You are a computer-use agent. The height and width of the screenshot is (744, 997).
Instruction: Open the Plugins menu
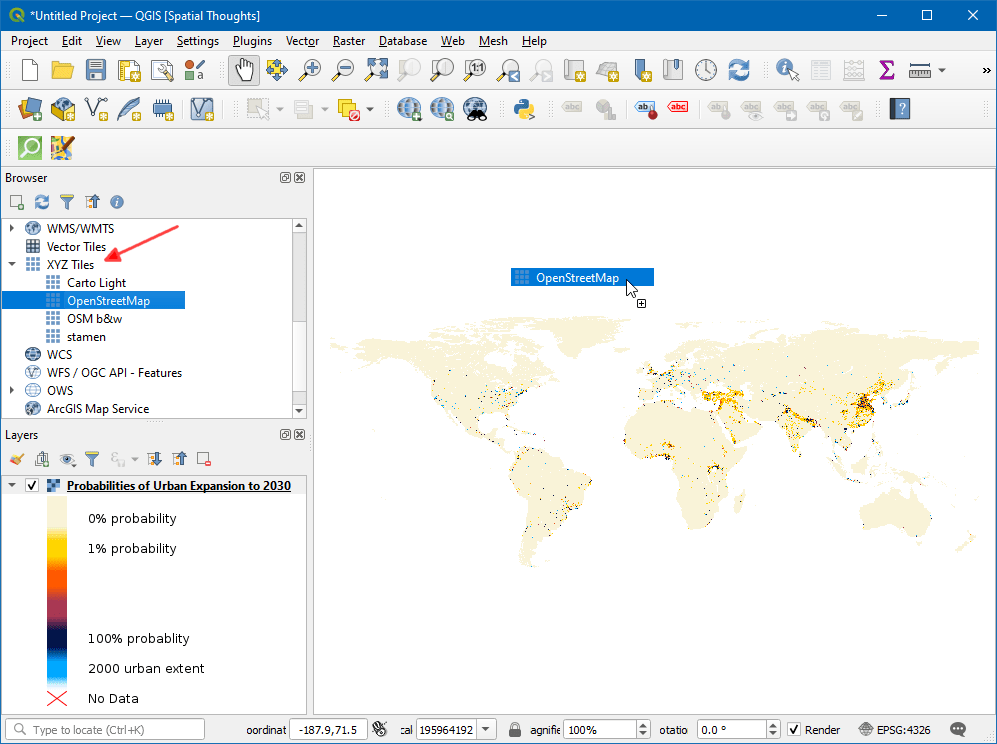[252, 41]
